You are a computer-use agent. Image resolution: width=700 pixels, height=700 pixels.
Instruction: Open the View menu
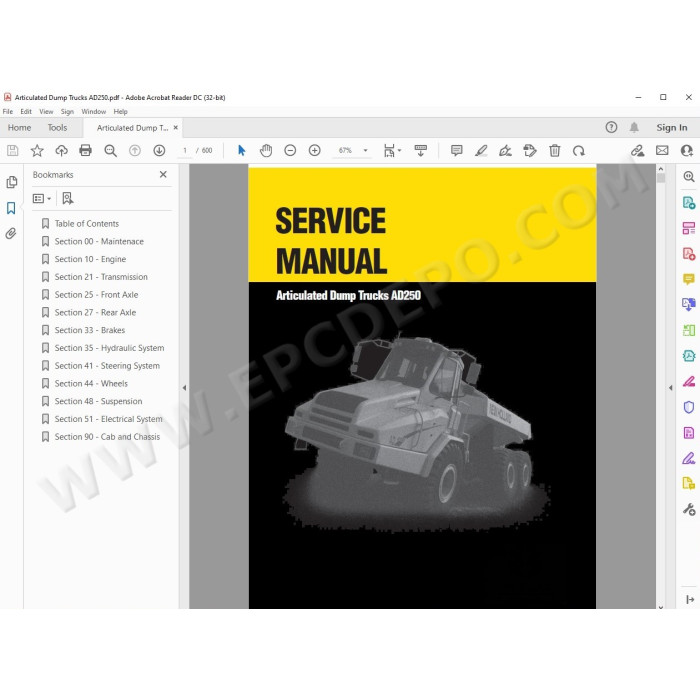[46, 112]
